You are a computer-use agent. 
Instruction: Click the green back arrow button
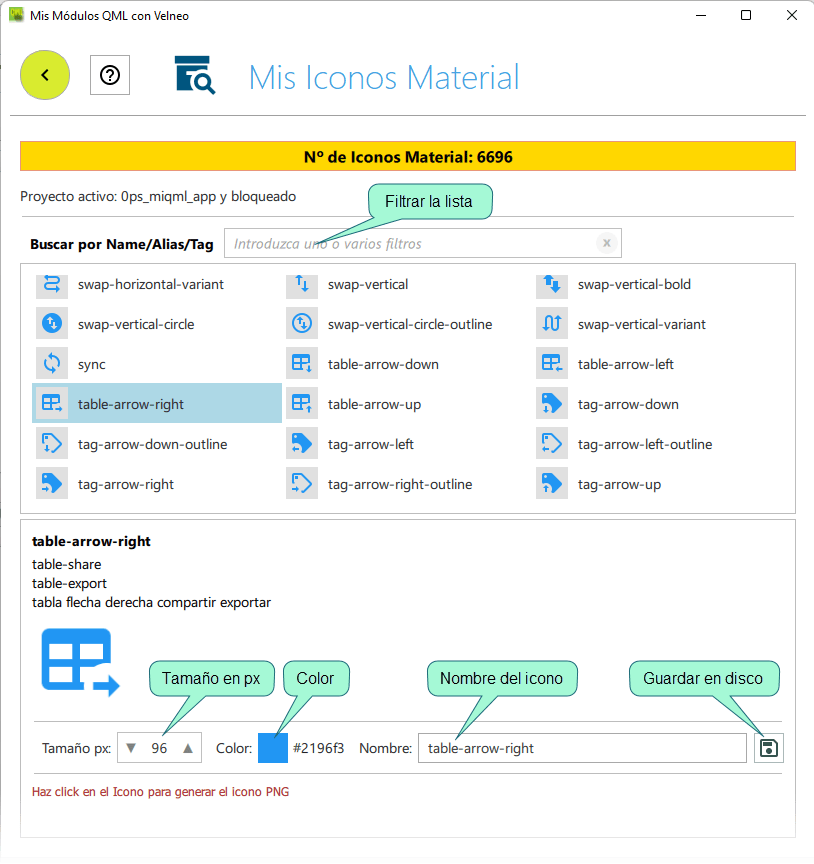pos(45,75)
